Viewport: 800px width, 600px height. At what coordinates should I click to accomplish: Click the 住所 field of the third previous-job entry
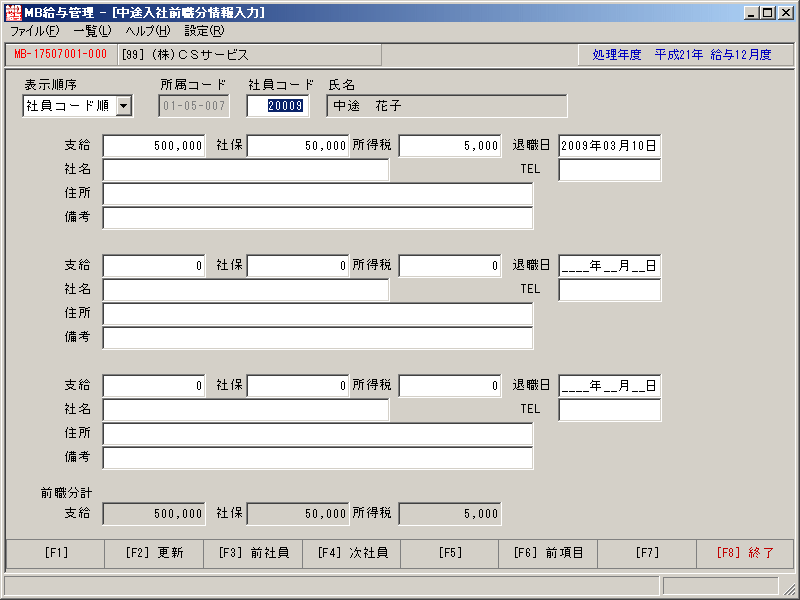(x=318, y=434)
